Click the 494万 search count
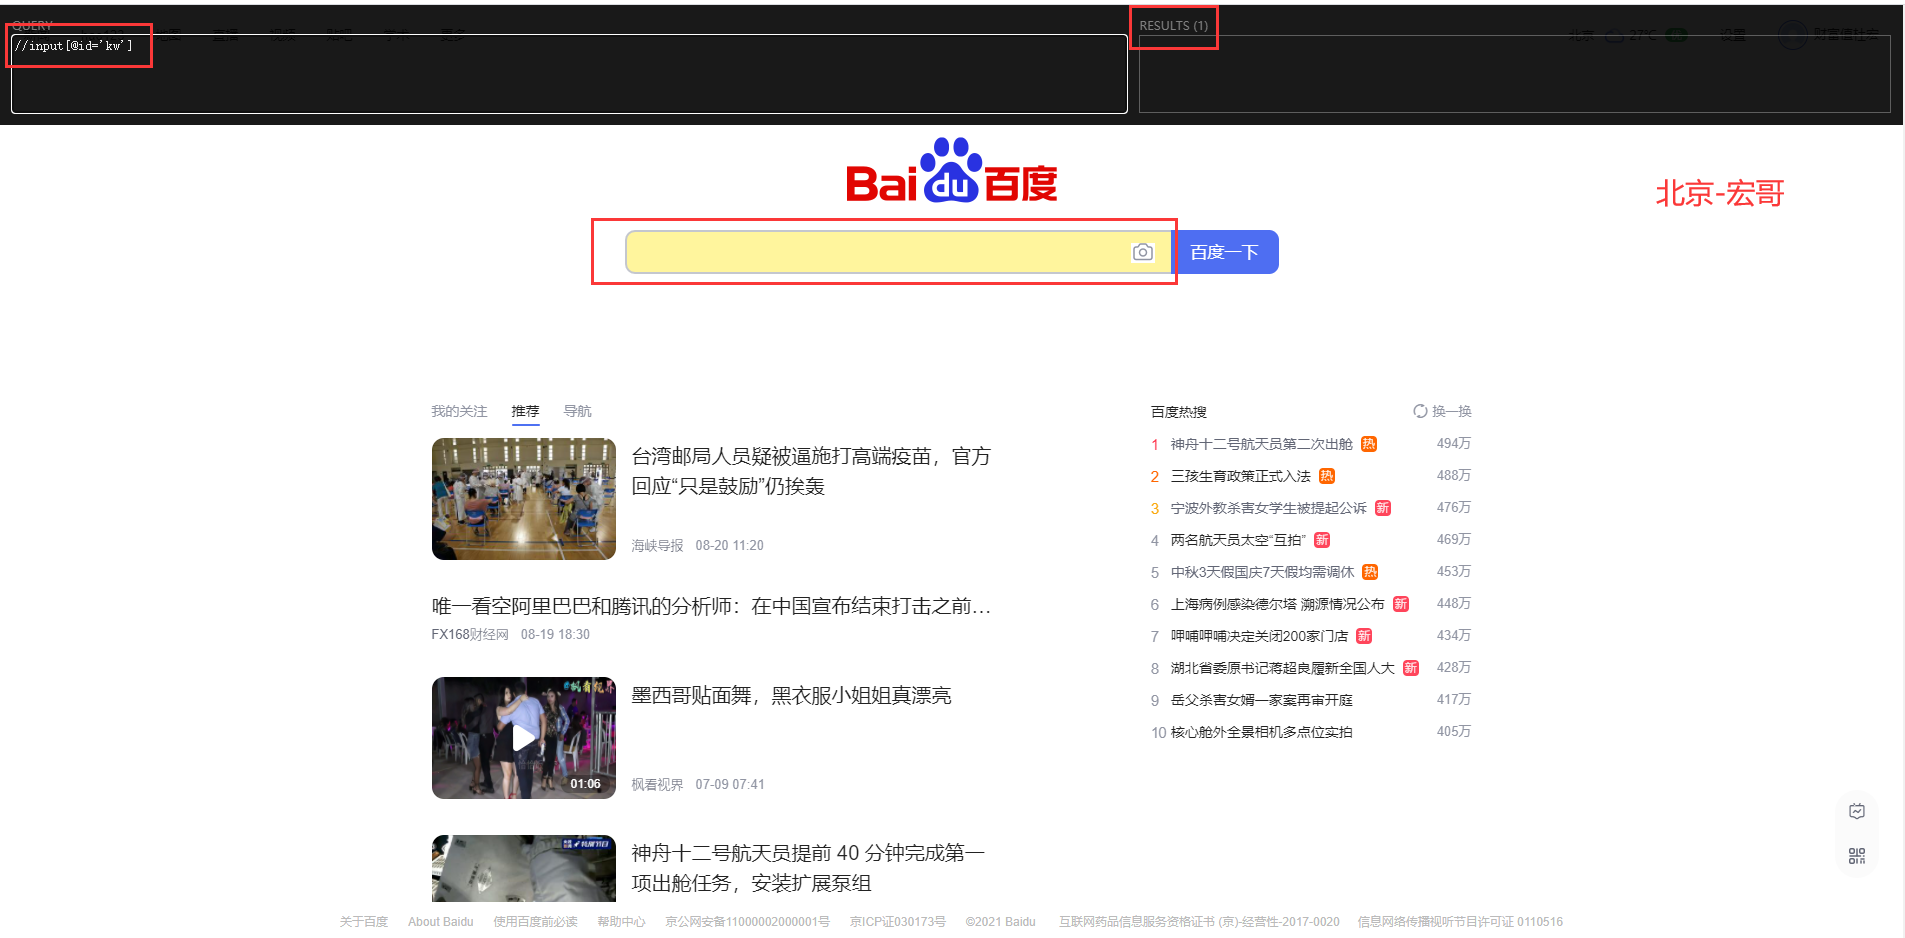1905x938 pixels. pyautogui.click(x=1454, y=443)
